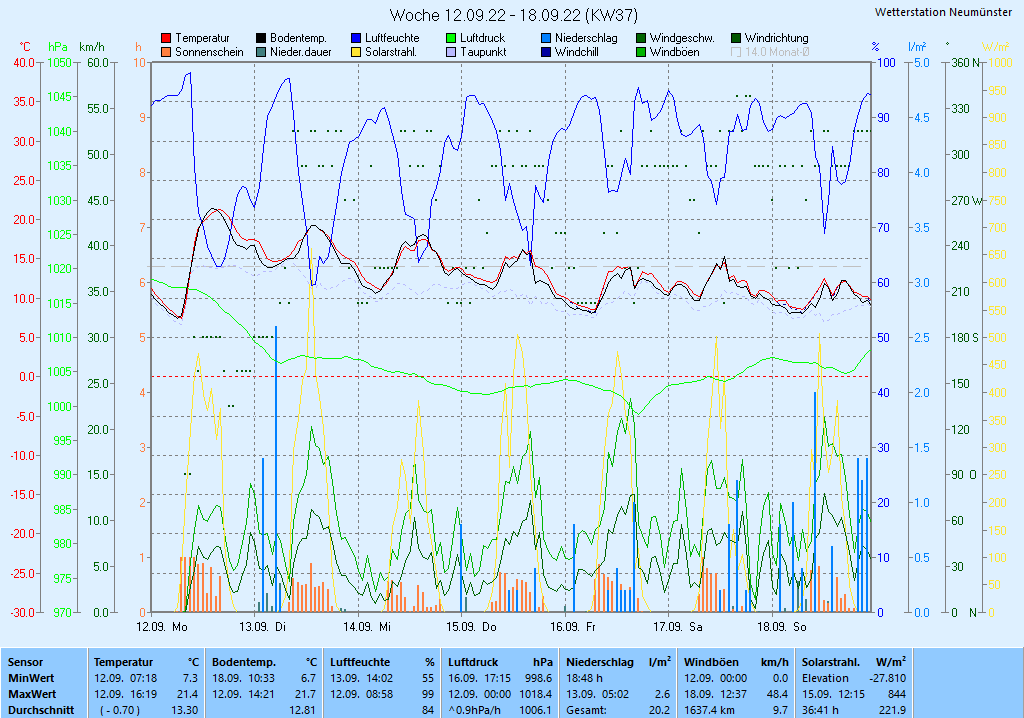Click the orange Sonnenschein legend swatch
Viewport: 1024px width, 718px height.
pos(166,52)
